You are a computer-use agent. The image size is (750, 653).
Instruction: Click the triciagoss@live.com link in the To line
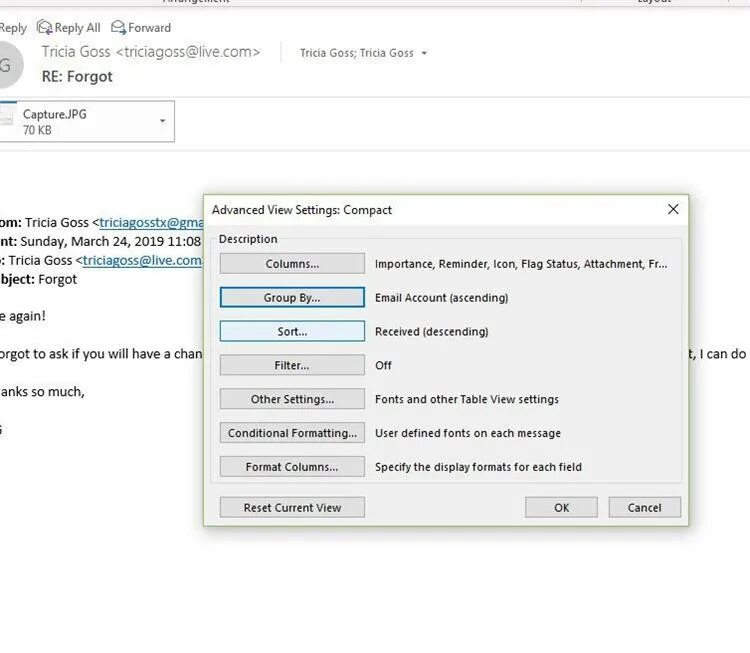[x=143, y=260]
